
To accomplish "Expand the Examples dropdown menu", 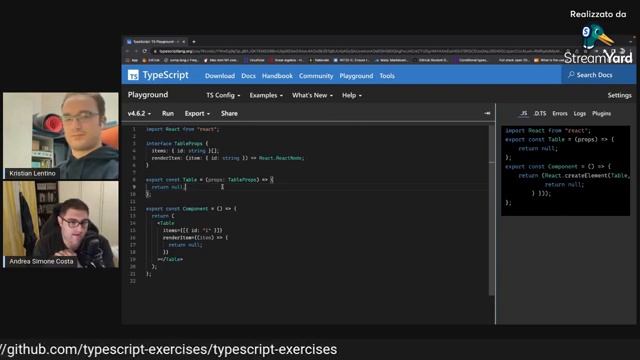I will coord(266,95).
